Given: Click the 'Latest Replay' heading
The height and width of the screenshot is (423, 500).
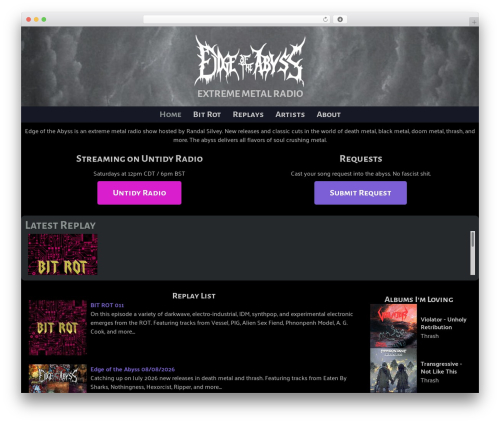Looking at the screenshot, I should tap(60, 225).
